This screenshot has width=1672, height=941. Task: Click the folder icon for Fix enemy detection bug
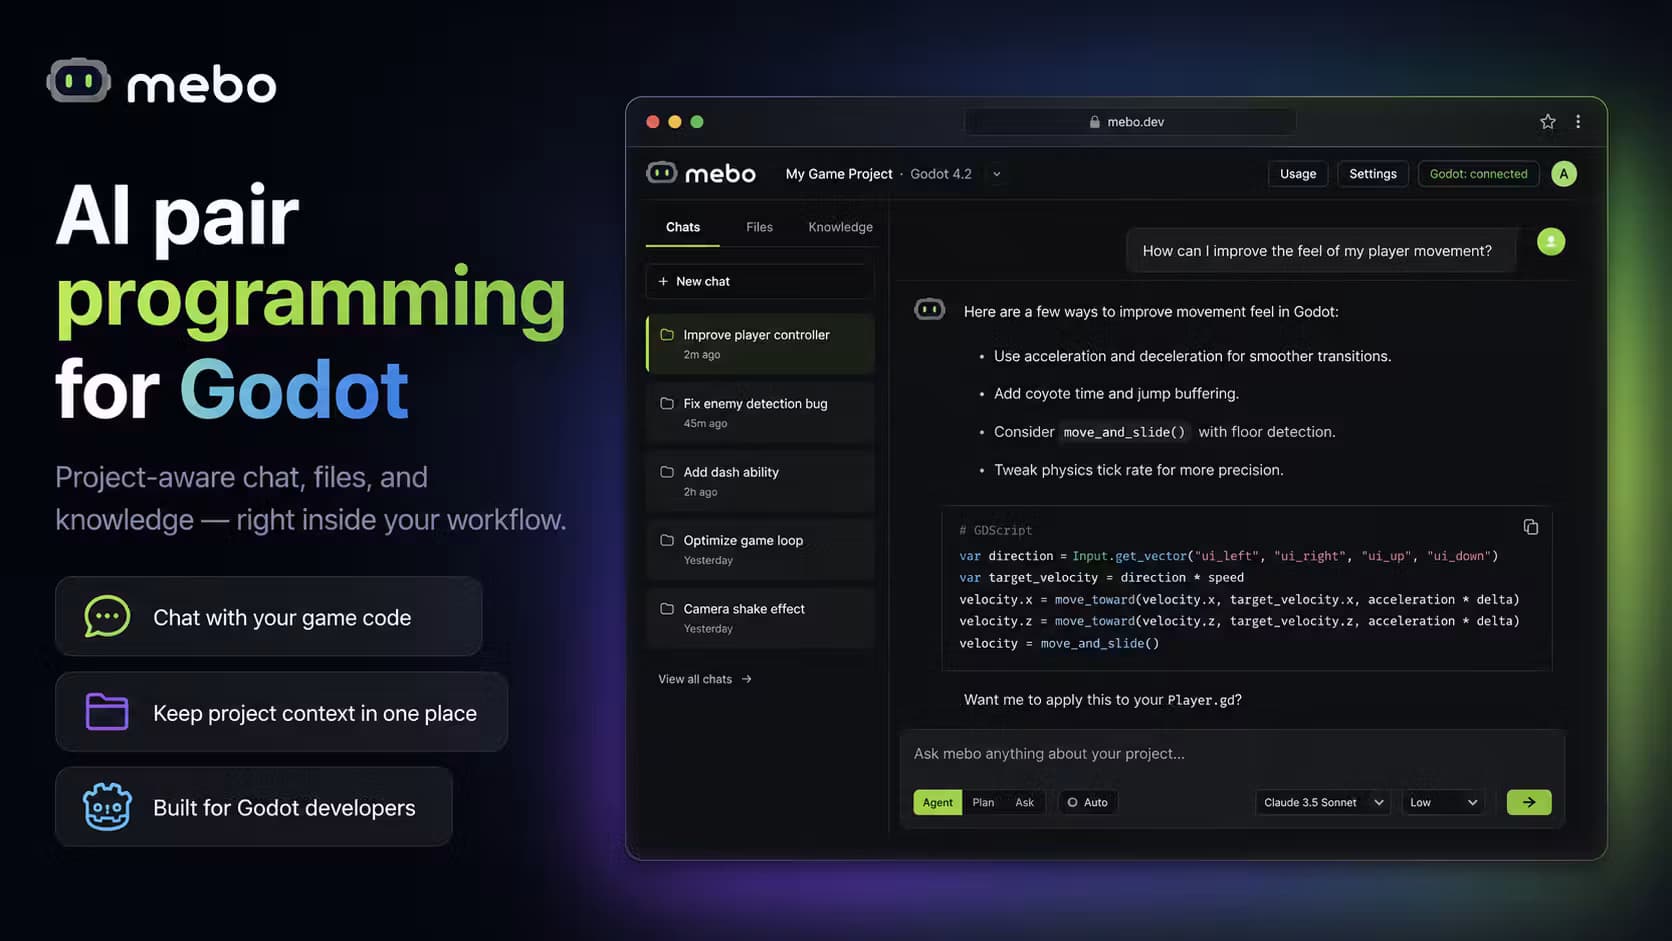[667, 404]
